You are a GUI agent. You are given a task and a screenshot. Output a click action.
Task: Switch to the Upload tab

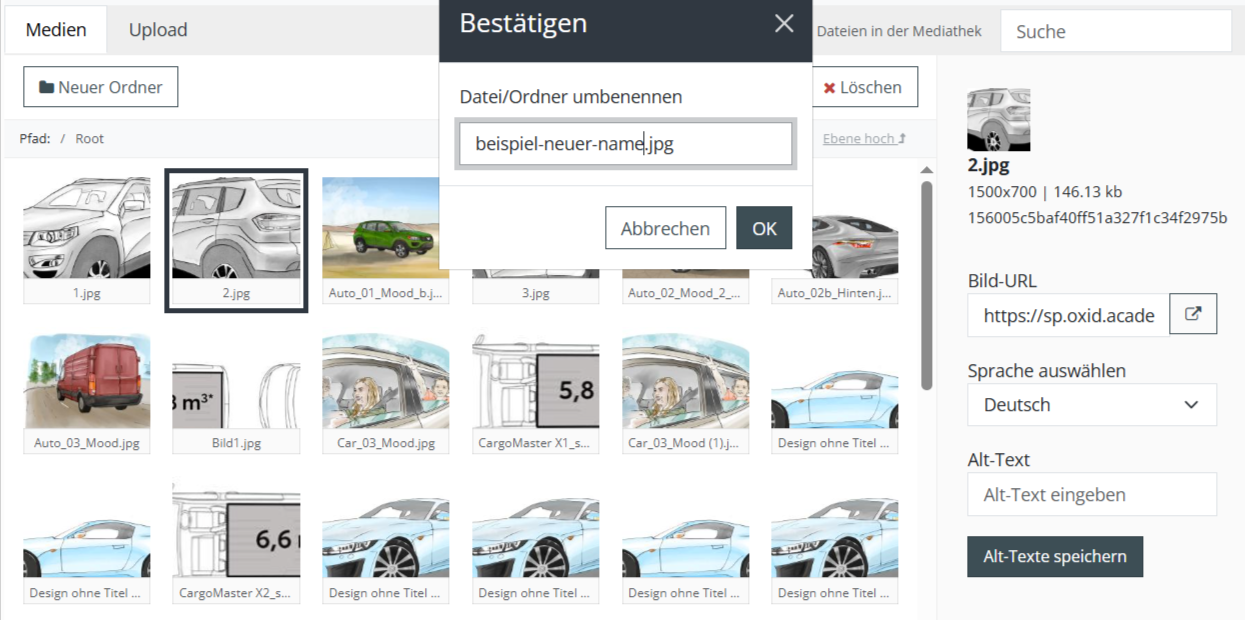(158, 30)
